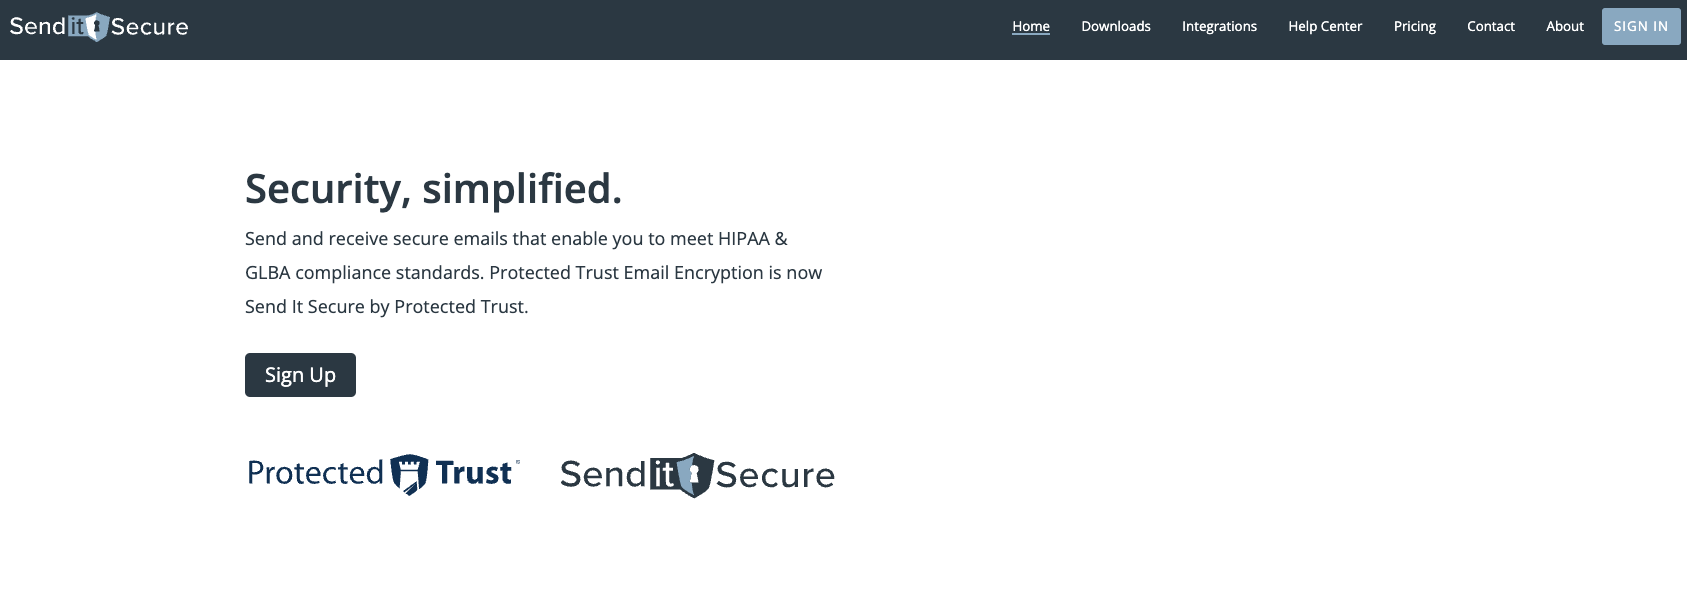Click the Sign Up button
Screen dimensions: 1687x605
[x=300, y=375]
